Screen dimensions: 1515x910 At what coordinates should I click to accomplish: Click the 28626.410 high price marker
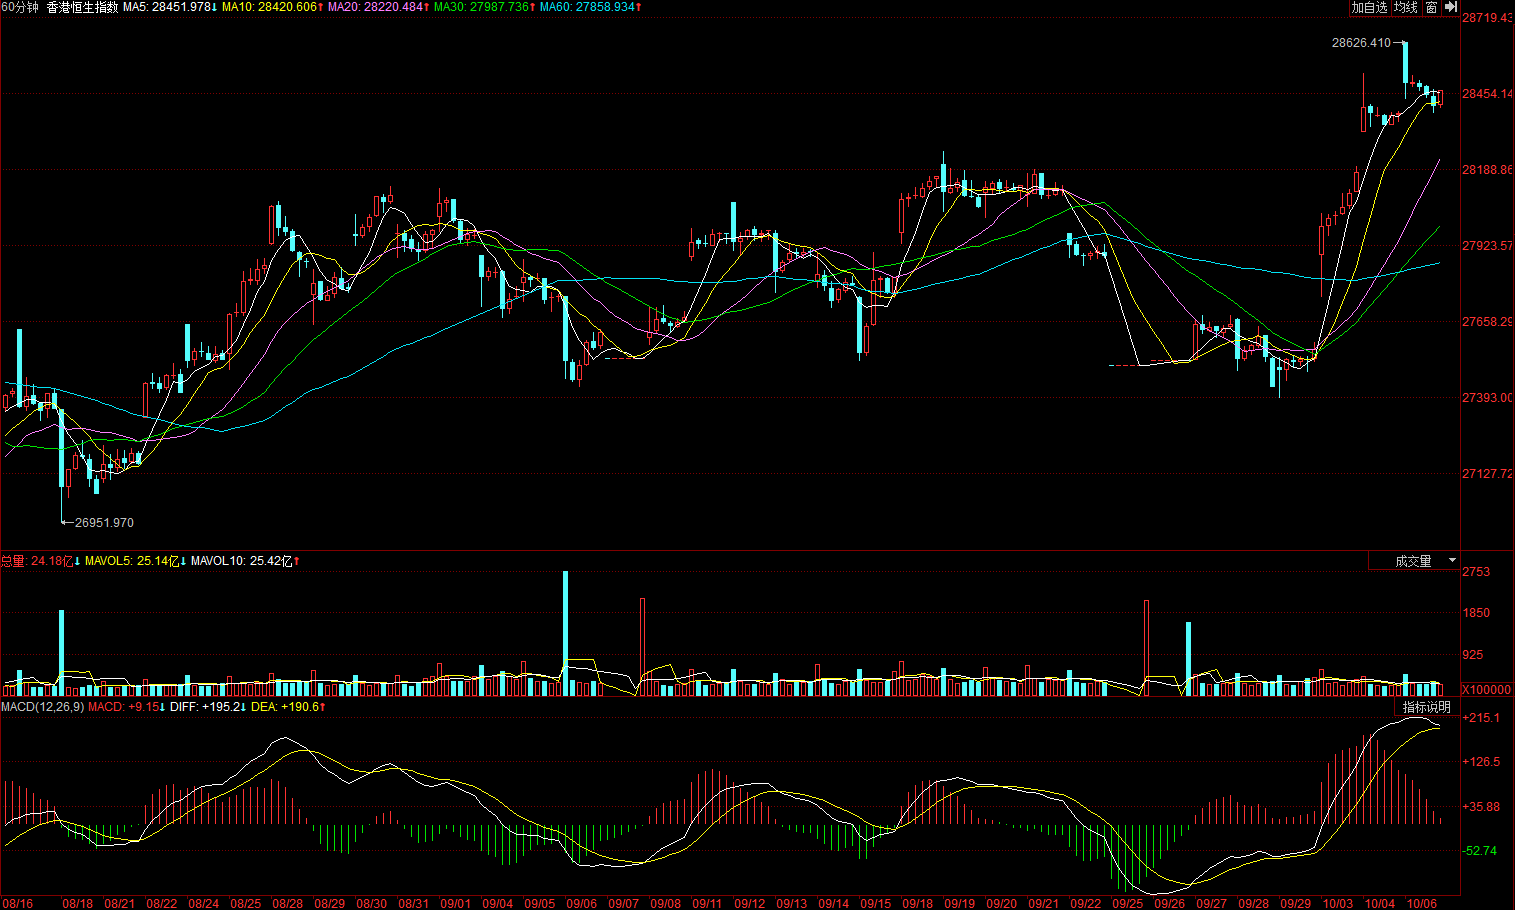tap(1360, 43)
